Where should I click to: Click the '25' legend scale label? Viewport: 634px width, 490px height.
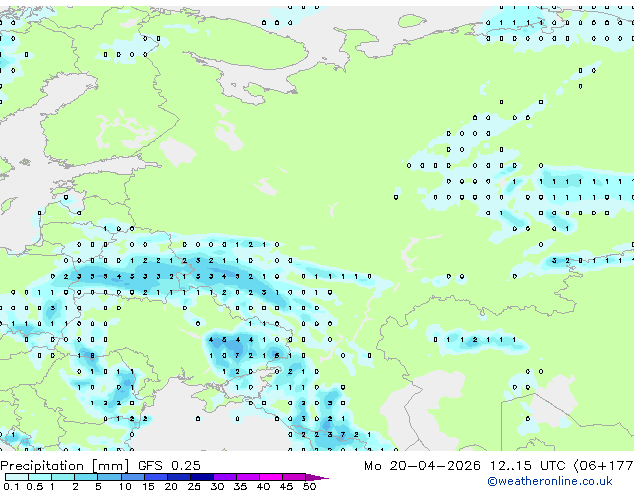coord(194,486)
